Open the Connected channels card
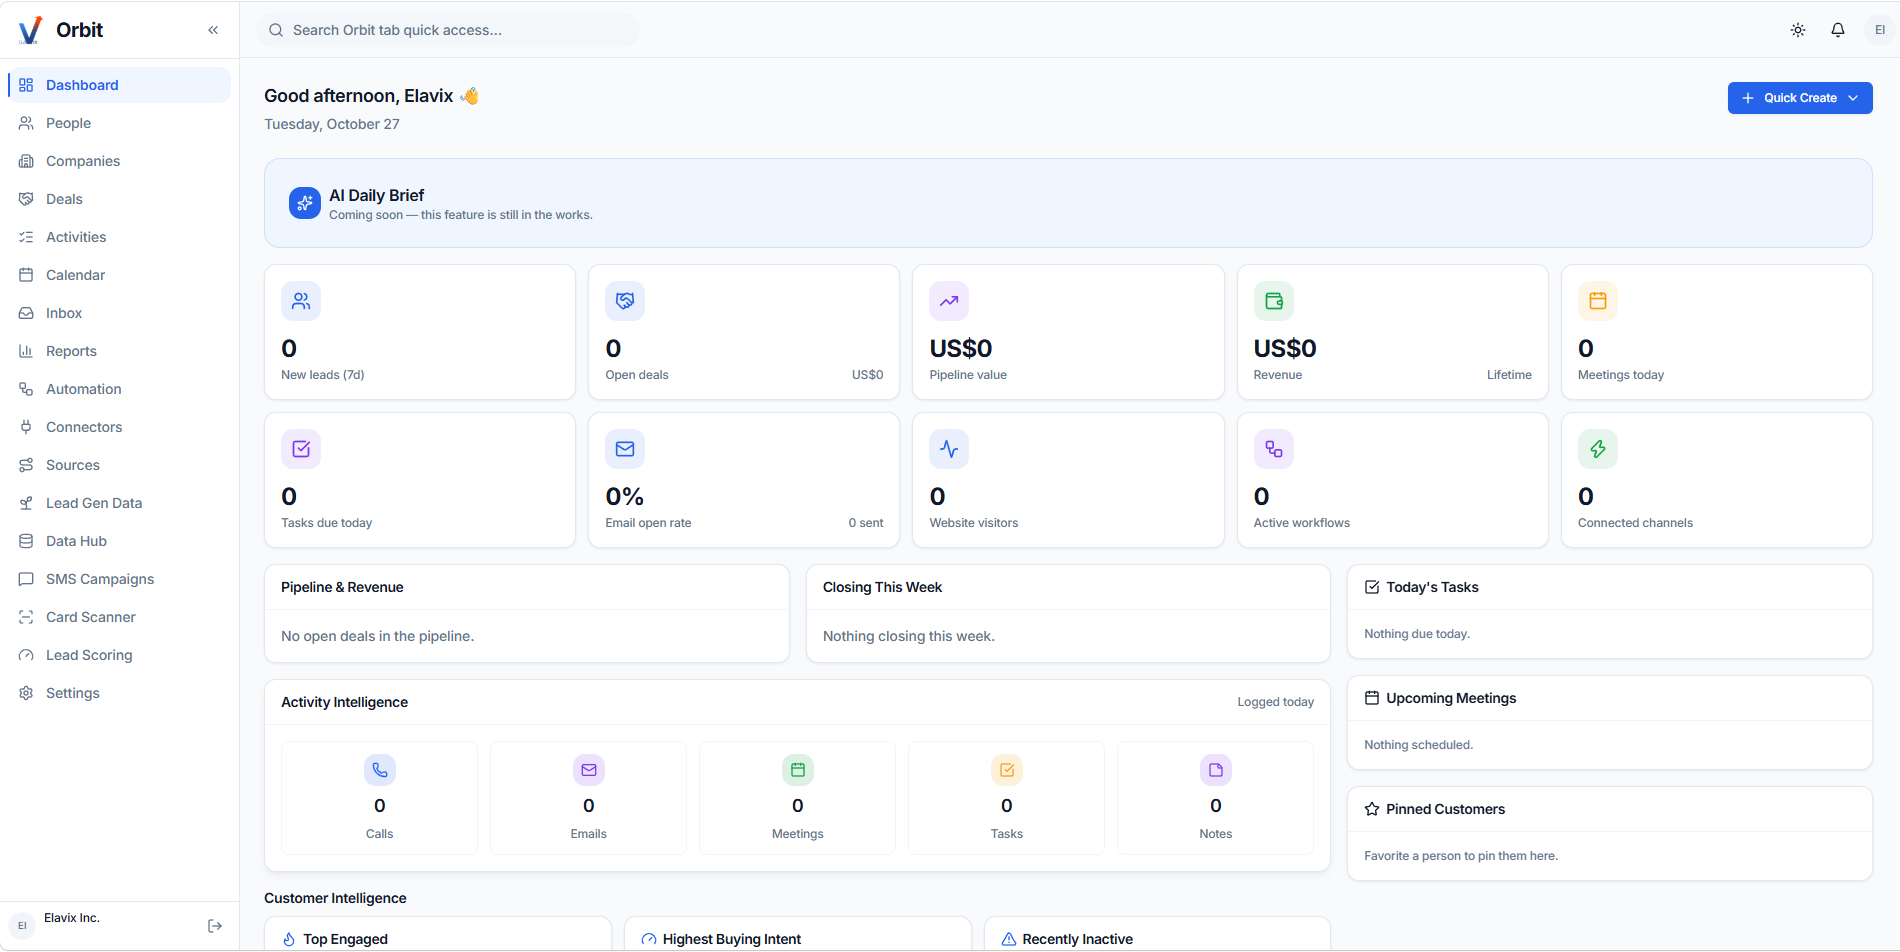 coord(1717,480)
